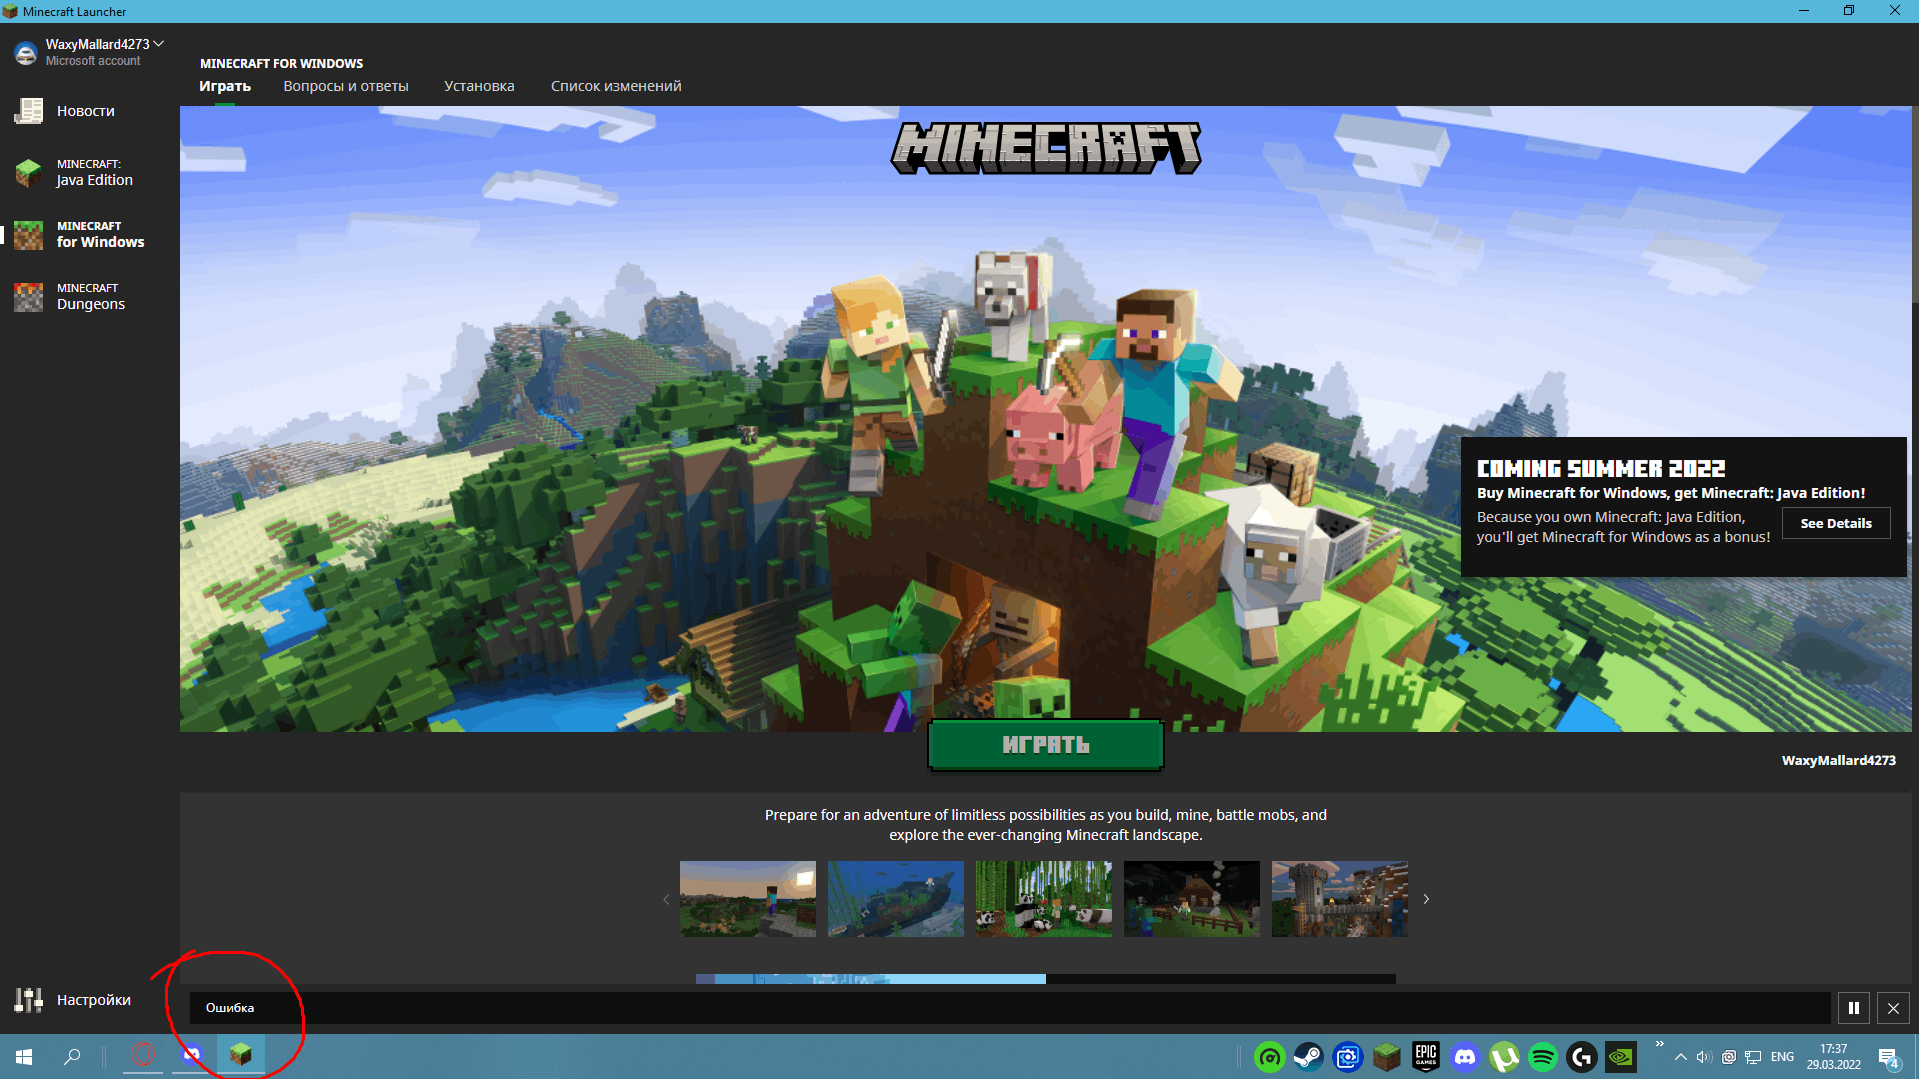Show next screenshots with right chevron

(x=1426, y=900)
